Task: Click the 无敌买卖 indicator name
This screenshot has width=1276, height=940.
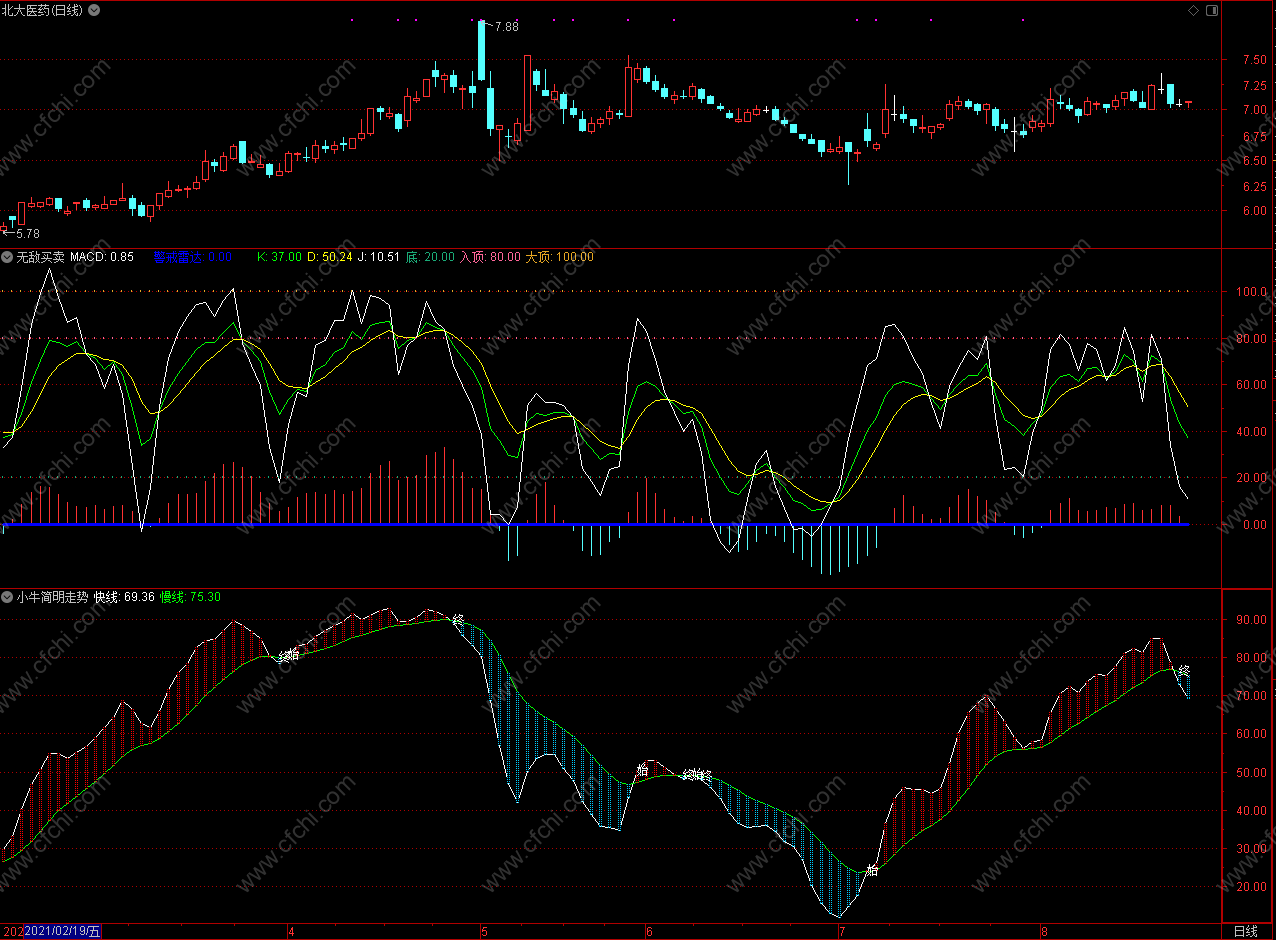Action: pyautogui.click(x=40, y=257)
